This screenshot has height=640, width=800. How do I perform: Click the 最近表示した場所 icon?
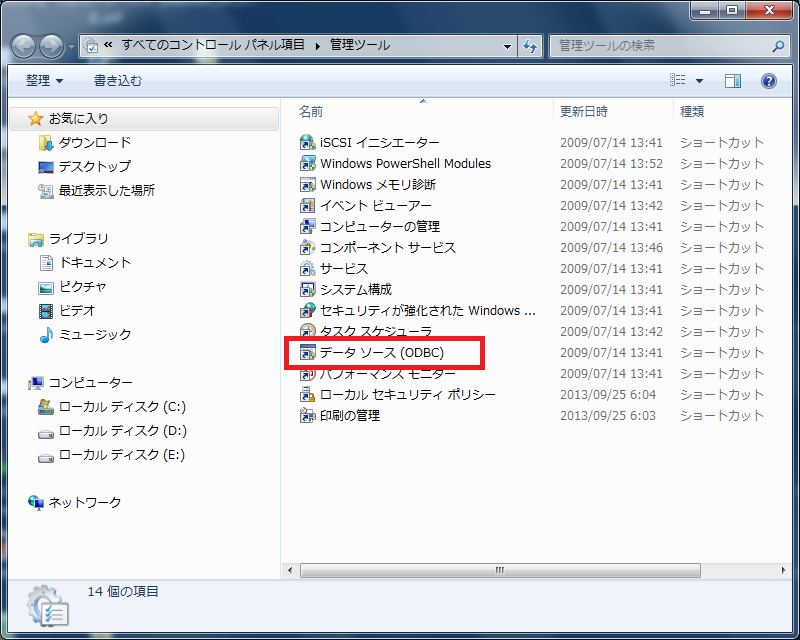[x=46, y=191]
